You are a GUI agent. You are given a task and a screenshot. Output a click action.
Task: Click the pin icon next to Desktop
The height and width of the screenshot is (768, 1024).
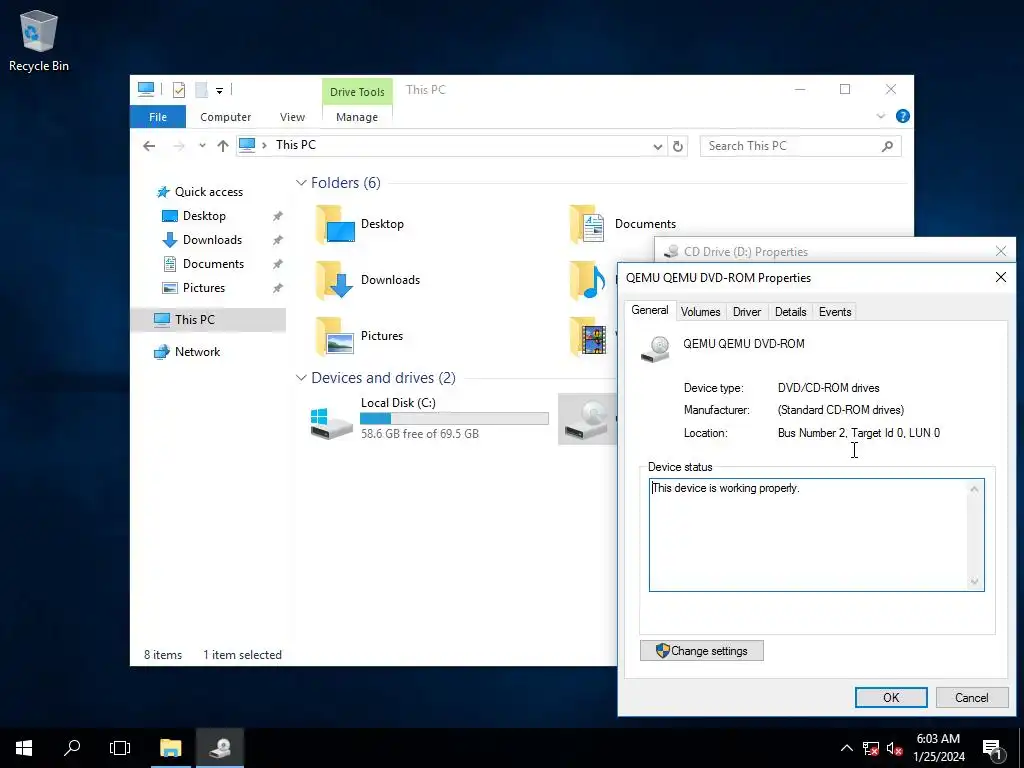(278, 216)
